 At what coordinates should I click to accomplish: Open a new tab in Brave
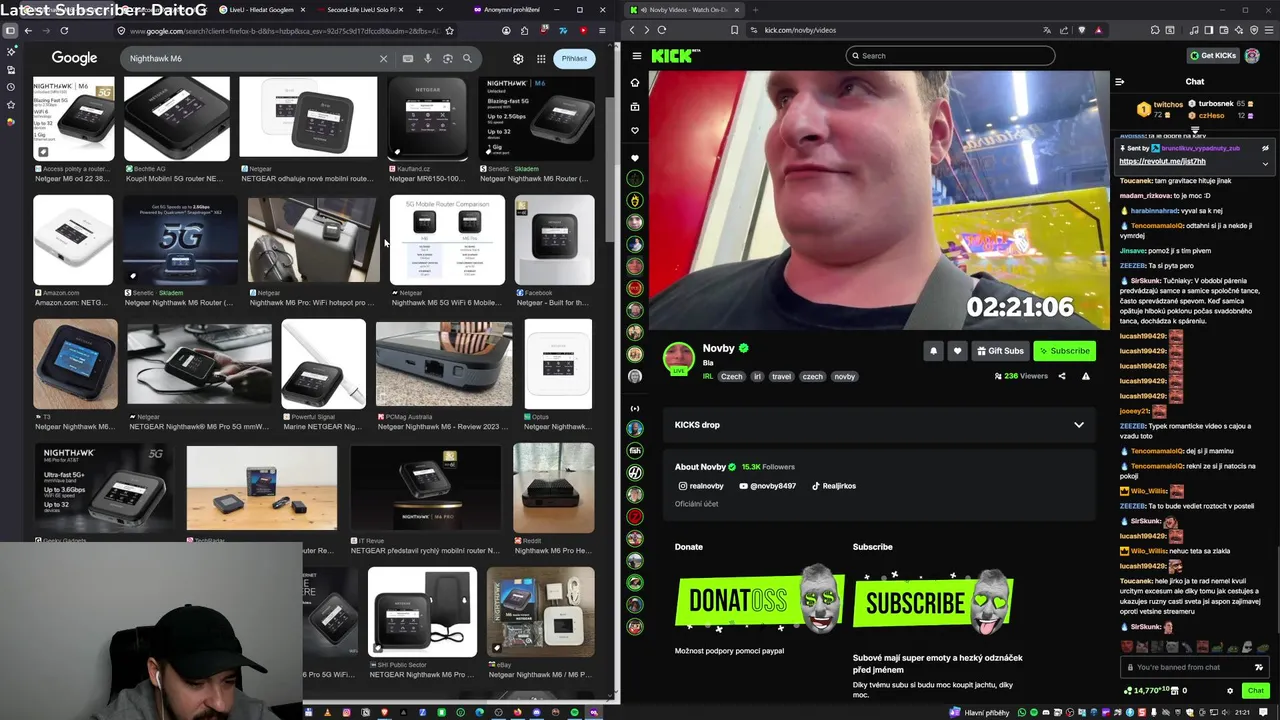[x=754, y=9]
